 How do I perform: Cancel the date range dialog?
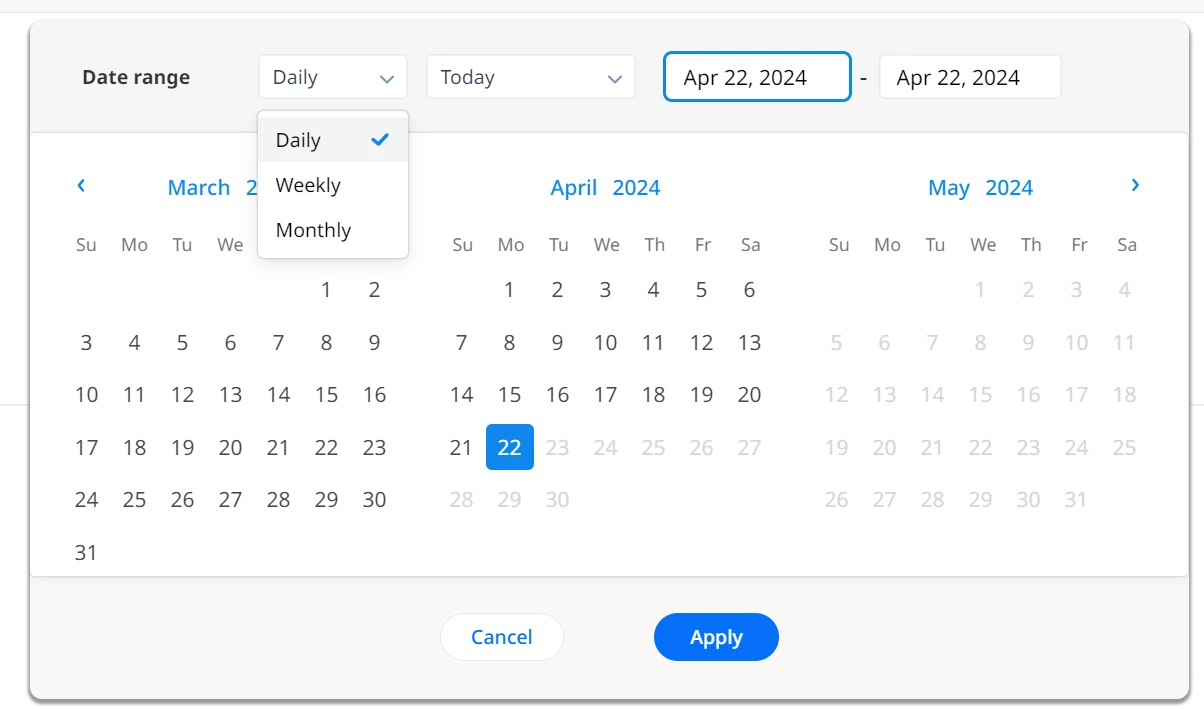[x=502, y=637]
